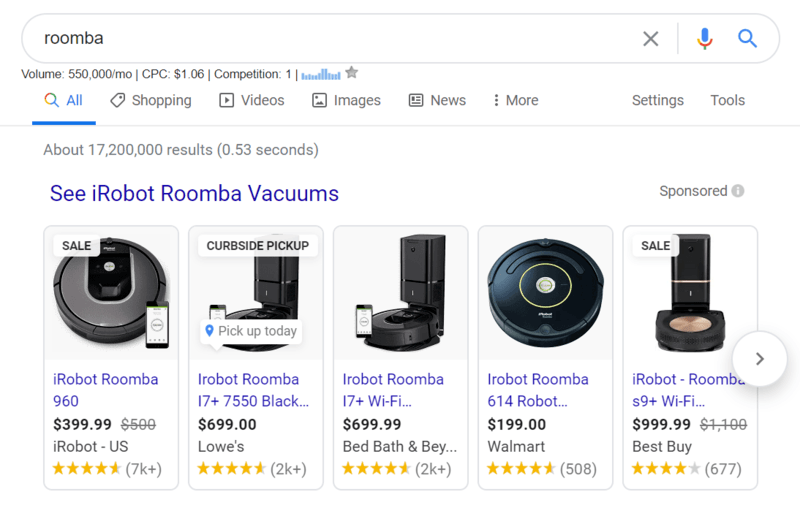Show next products with carousel arrow
Viewport: 800px width, 508px height.
click(x=759, y=359)
